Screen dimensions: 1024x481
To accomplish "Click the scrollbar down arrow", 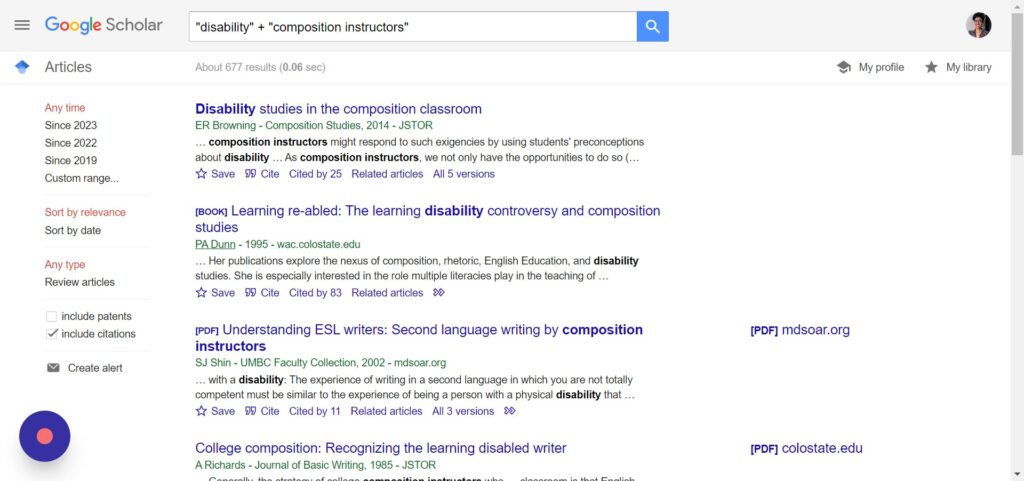I will tap(1017, 474).
